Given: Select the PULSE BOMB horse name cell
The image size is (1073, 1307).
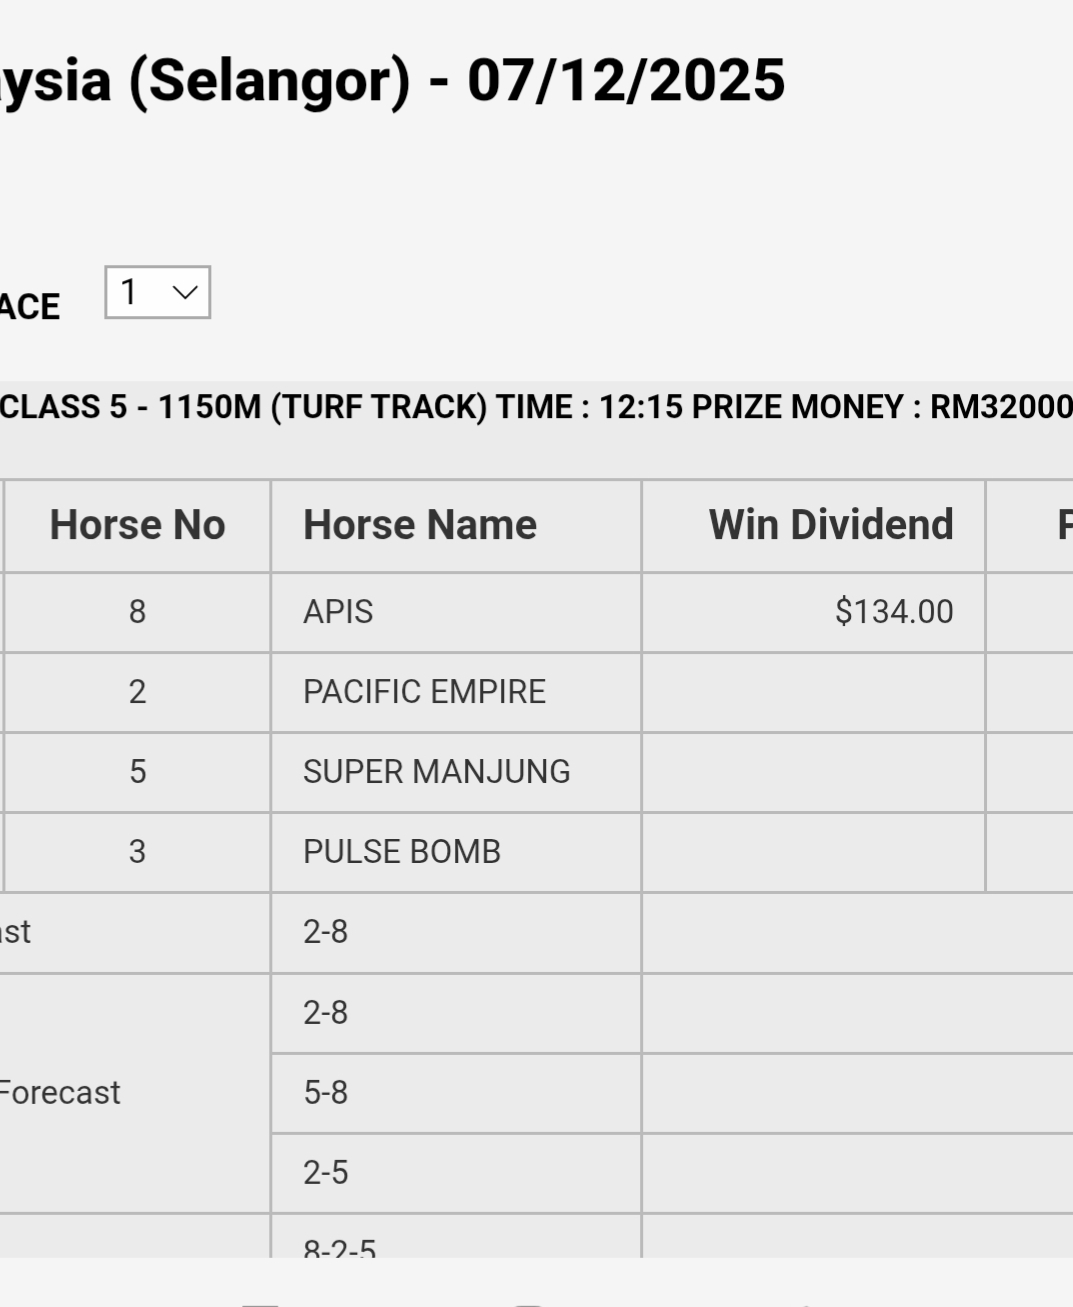Looking at the screenshot, I should [401, 852].
